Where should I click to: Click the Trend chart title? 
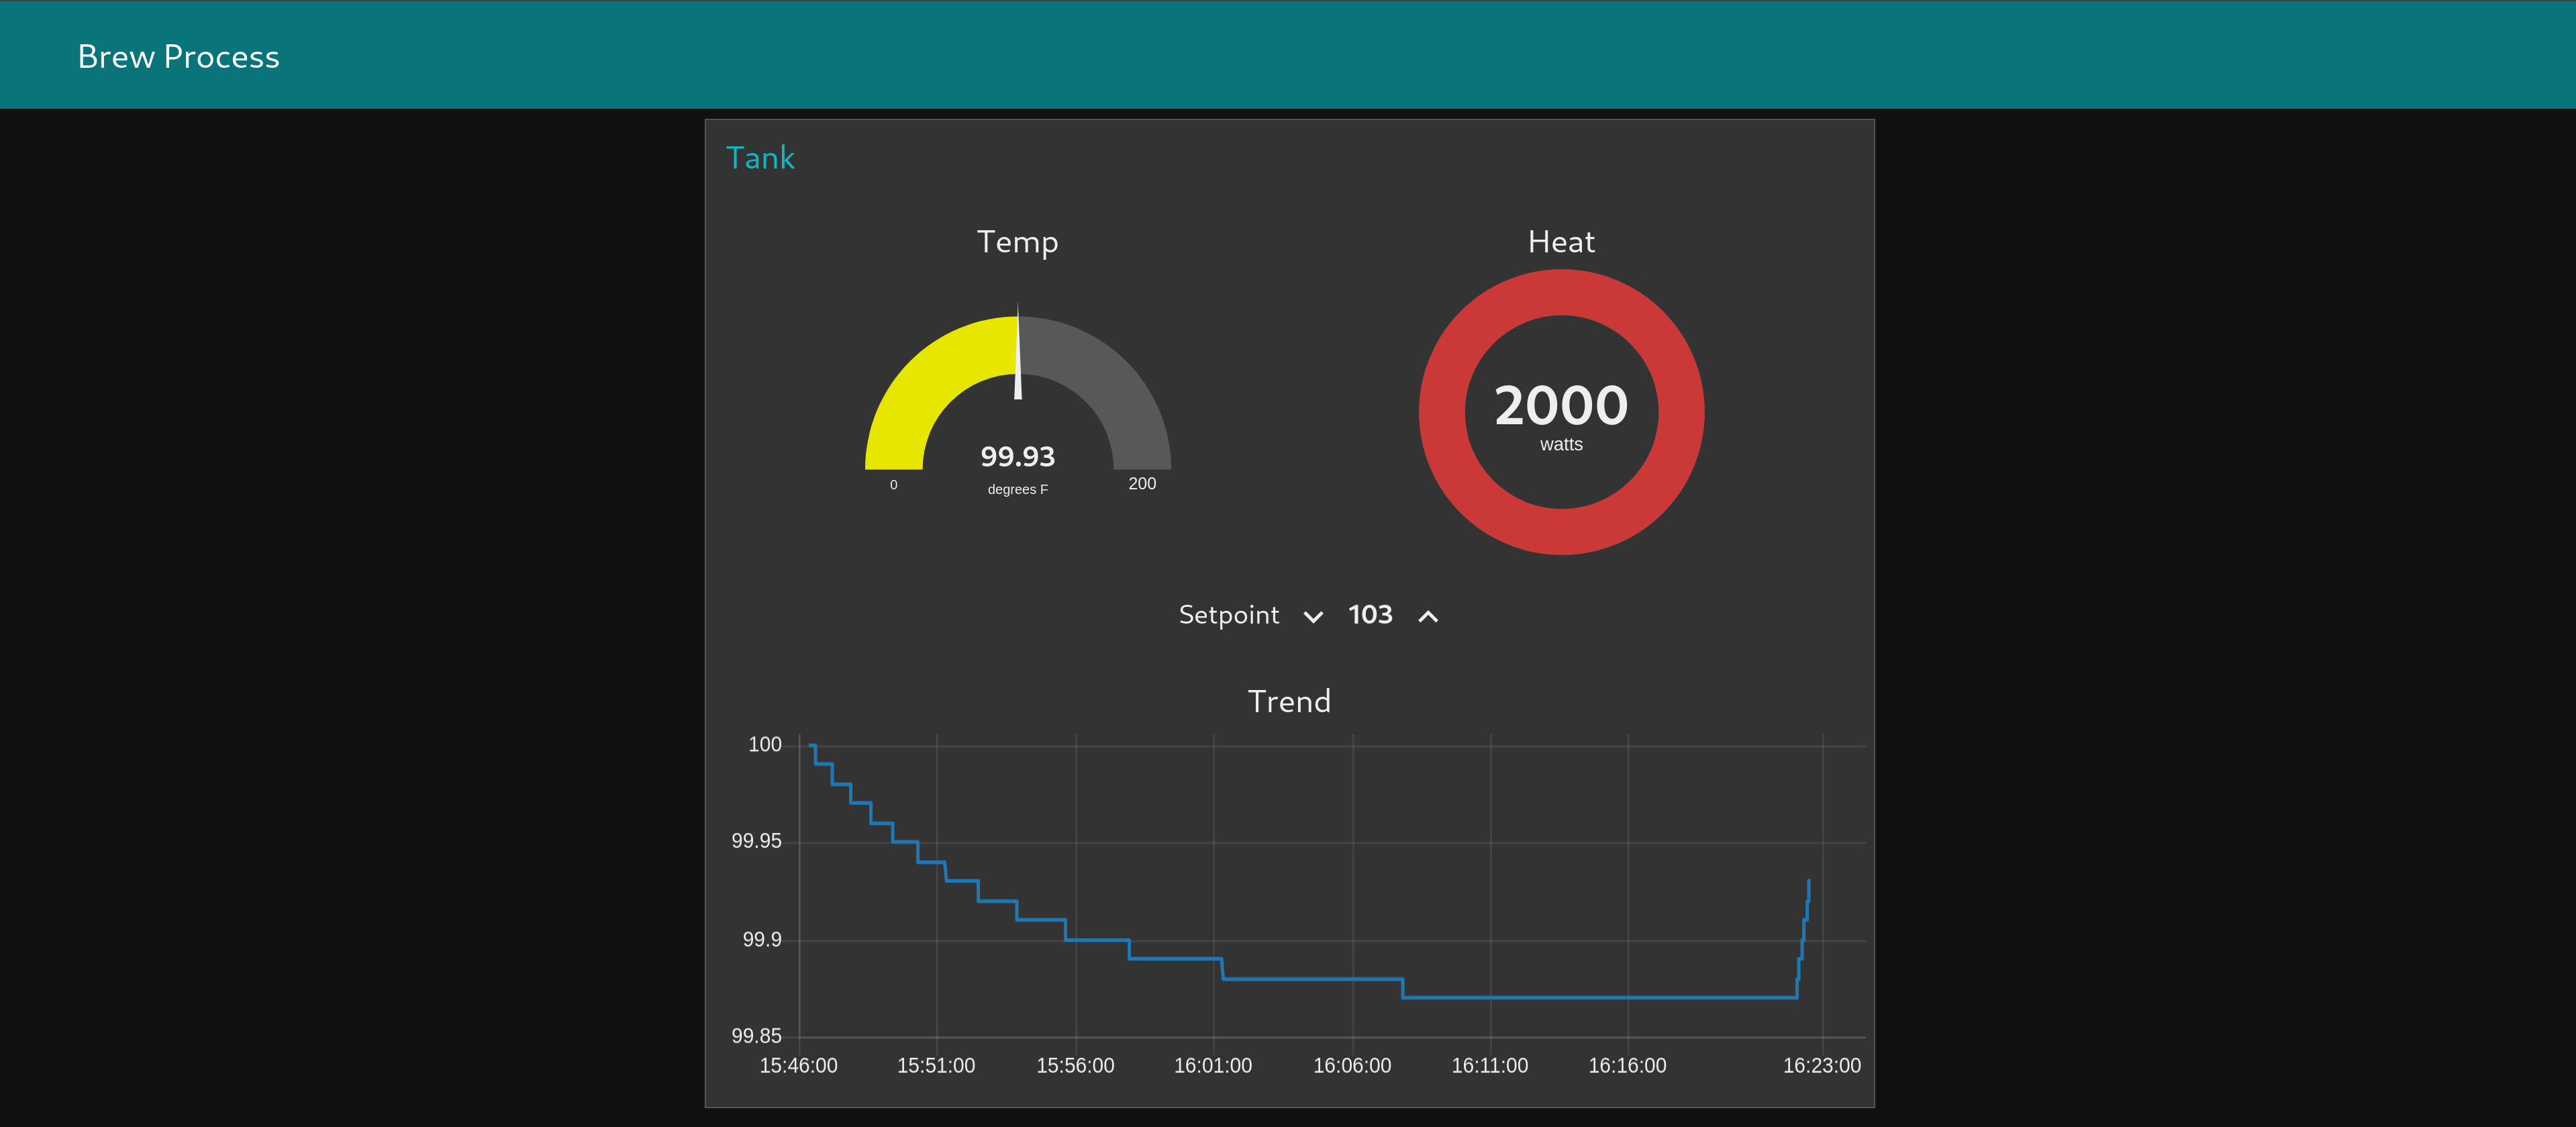tap(1289, 701)
